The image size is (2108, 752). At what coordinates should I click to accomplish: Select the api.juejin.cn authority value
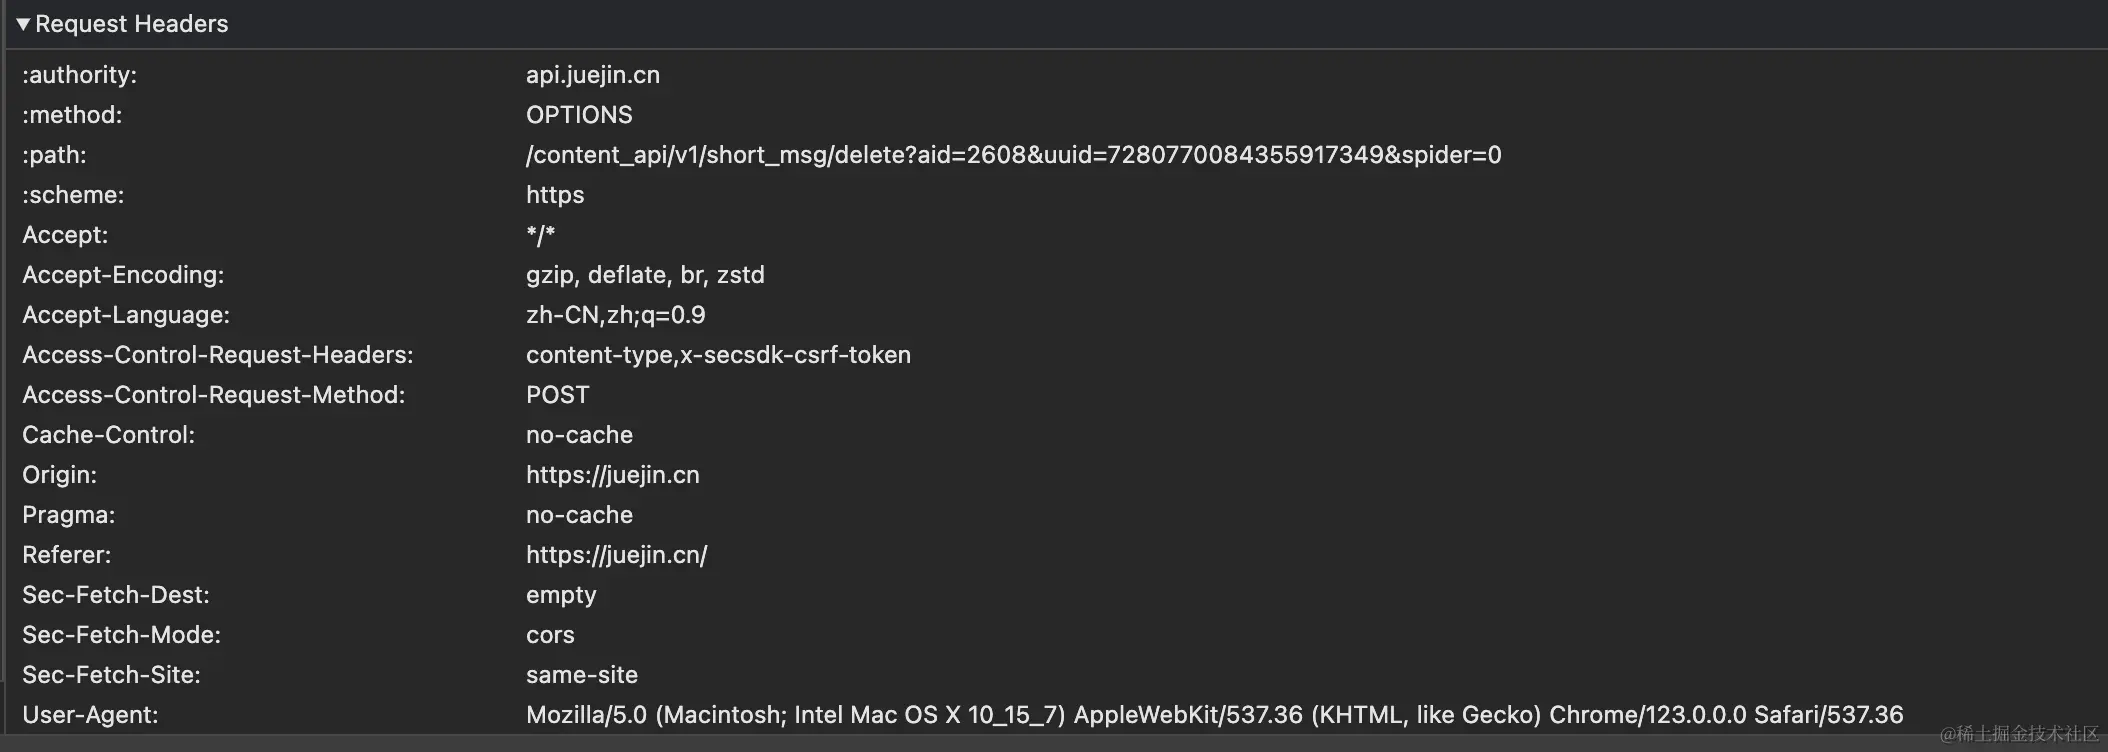tap(593, 75)
